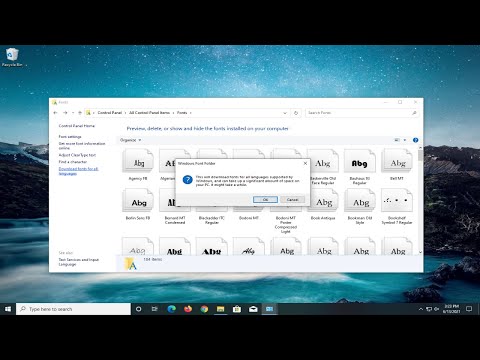
Task: Open Adjust ClearType text link
Action: click(x=77, y=155)
